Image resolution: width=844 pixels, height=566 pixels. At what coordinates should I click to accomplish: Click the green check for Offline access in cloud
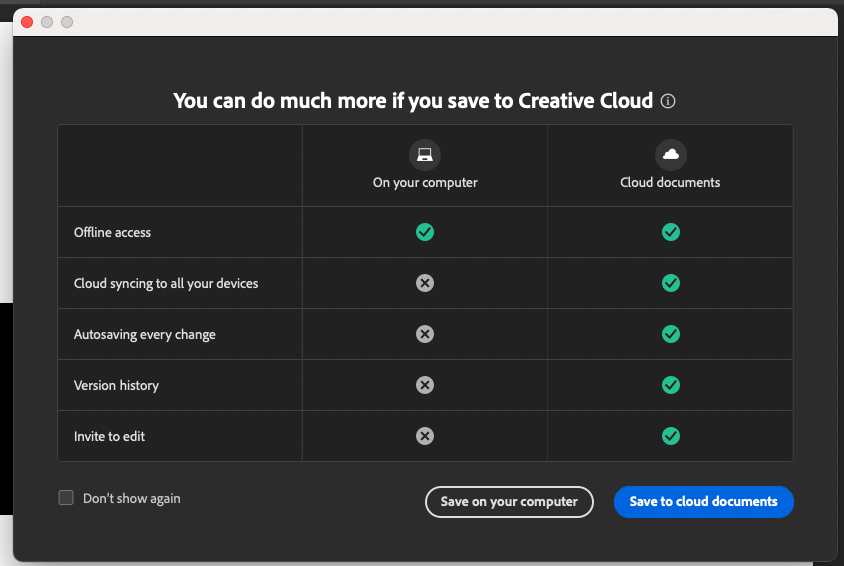coord(671,232)
